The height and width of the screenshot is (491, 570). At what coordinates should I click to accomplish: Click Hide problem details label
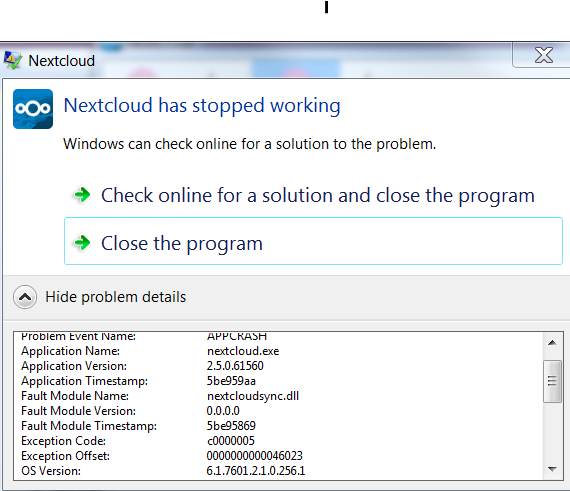coord(116,297)
